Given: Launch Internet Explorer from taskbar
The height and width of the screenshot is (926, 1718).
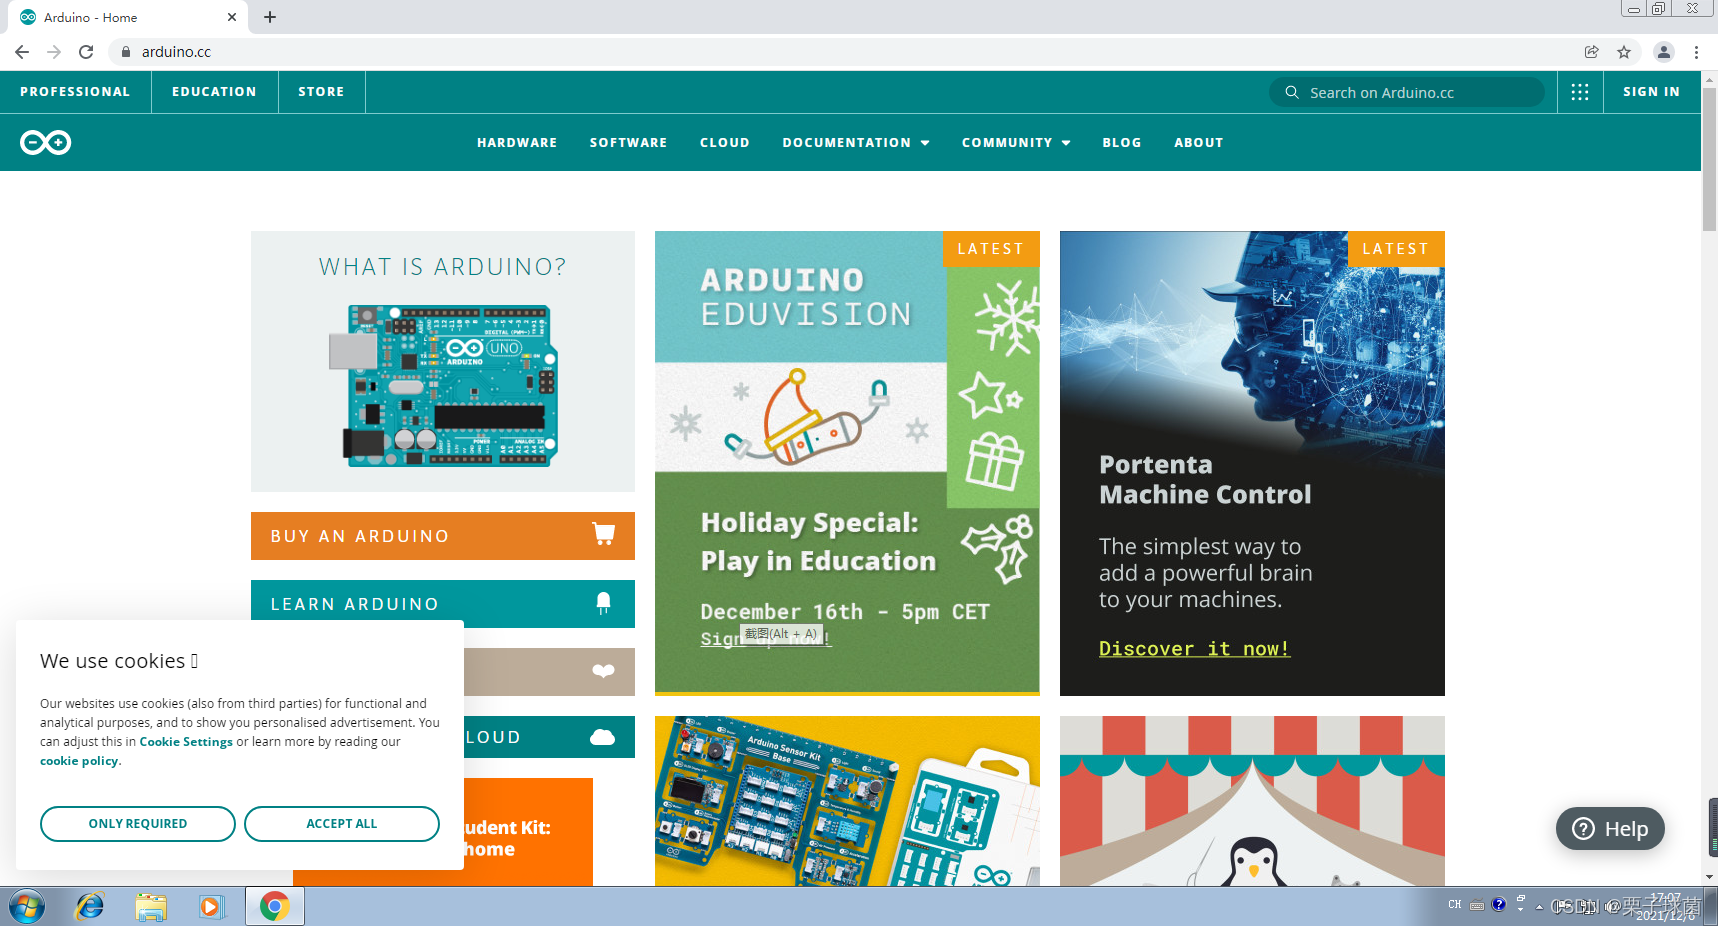Looking at the screenshot, I should pos(90,907).
